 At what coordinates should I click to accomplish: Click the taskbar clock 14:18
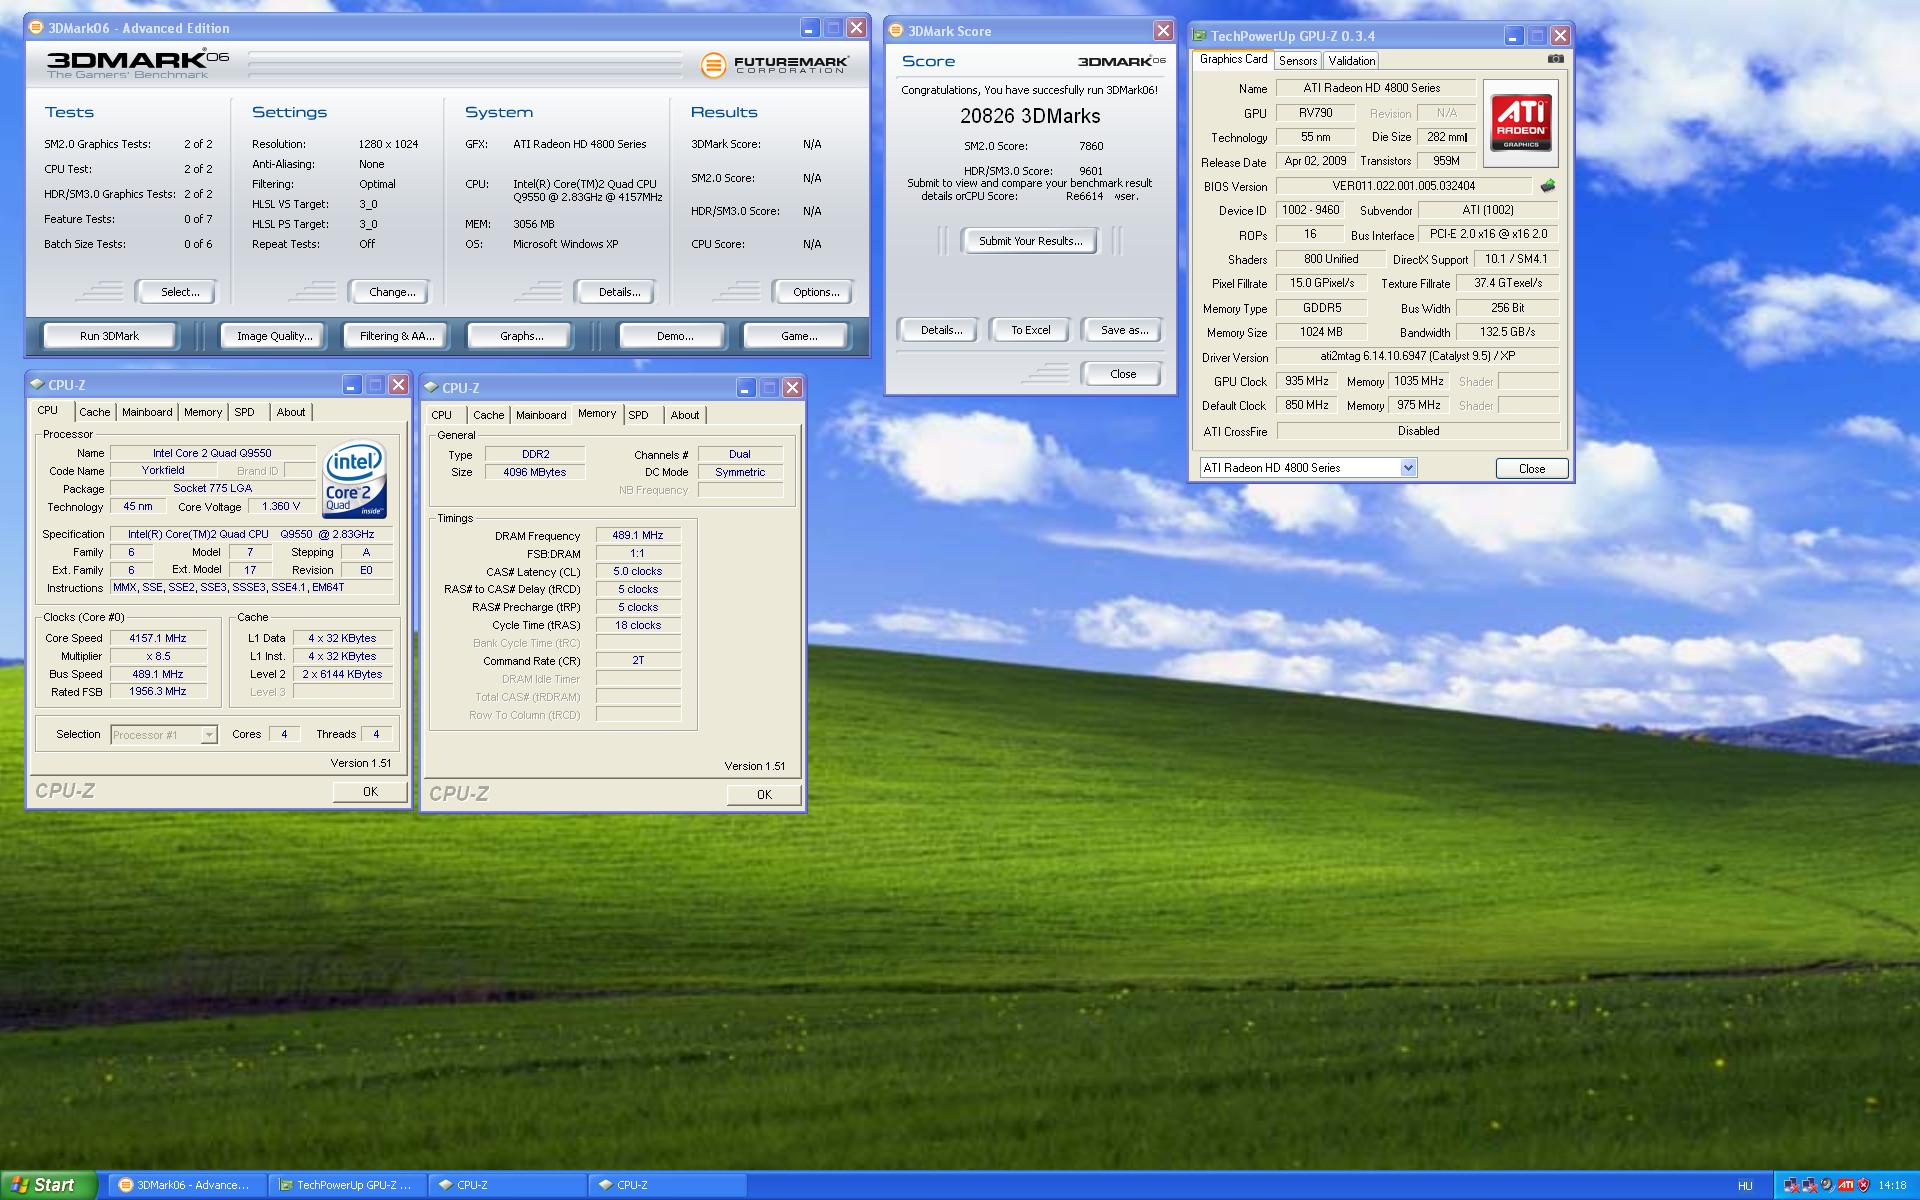[x=1892, y=1185]
